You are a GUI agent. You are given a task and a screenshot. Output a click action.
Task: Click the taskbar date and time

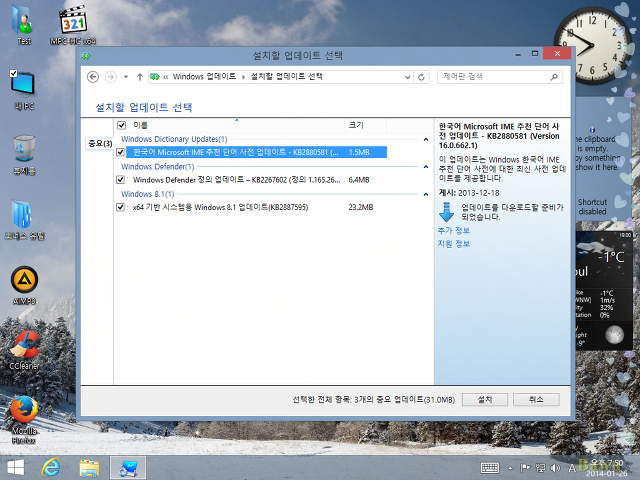(x=607, y=468)
